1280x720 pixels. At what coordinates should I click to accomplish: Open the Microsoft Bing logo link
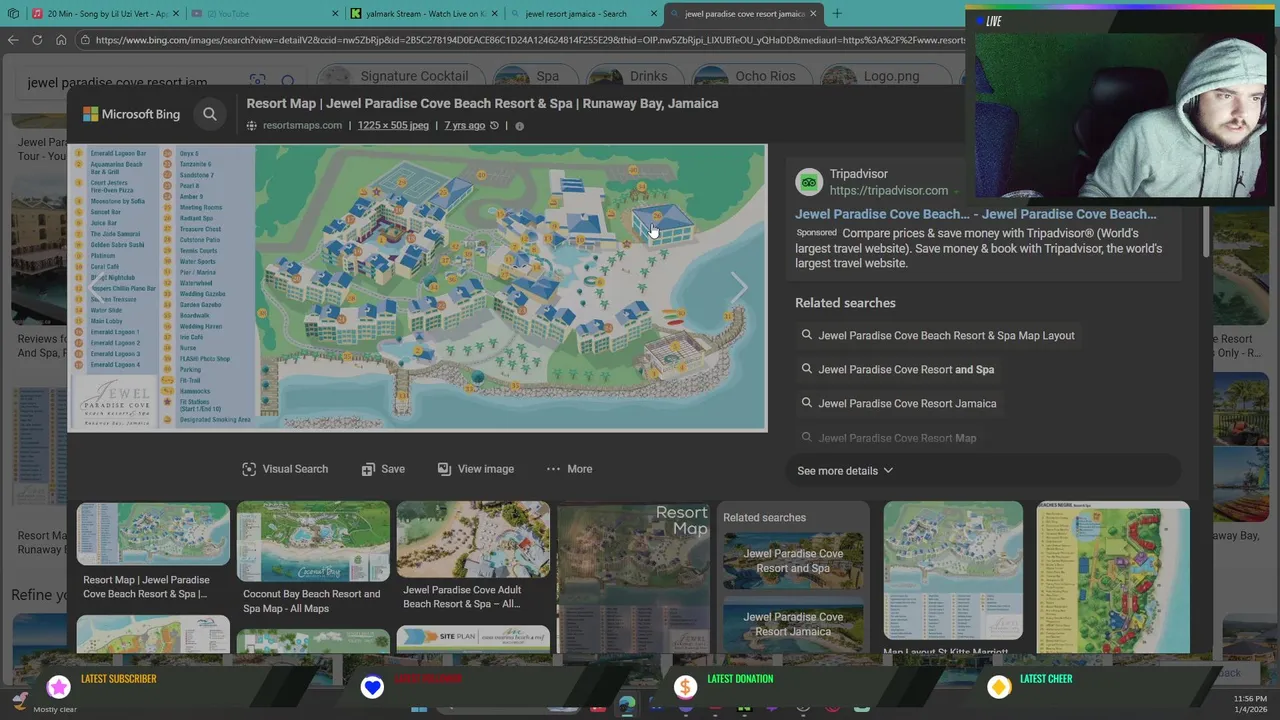[x=131, y=114]
